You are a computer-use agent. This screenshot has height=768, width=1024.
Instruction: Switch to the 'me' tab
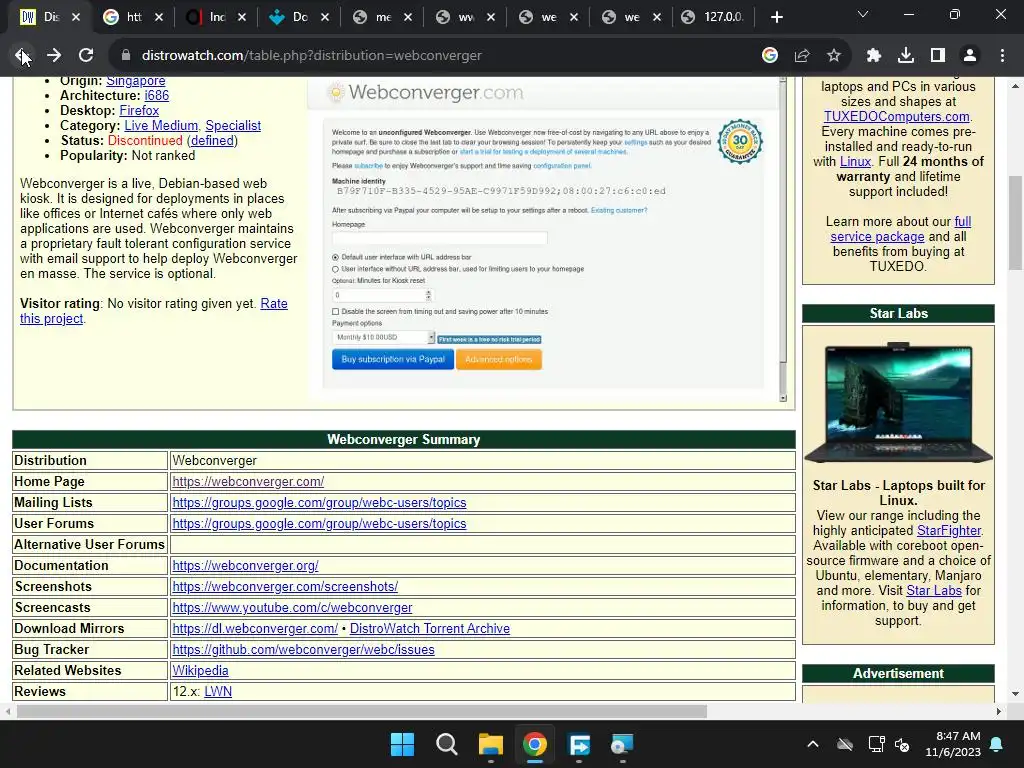(x=383, y=17)
